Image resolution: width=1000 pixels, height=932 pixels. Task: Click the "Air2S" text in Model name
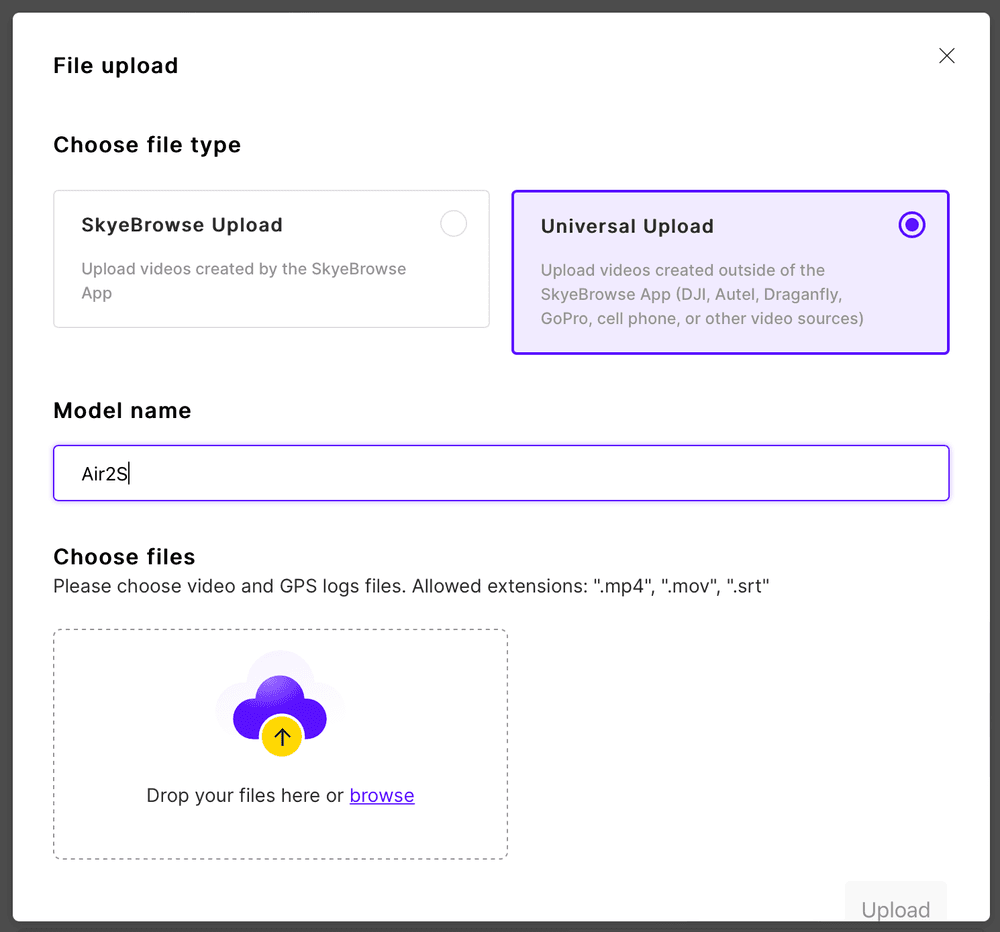[104, 474]
